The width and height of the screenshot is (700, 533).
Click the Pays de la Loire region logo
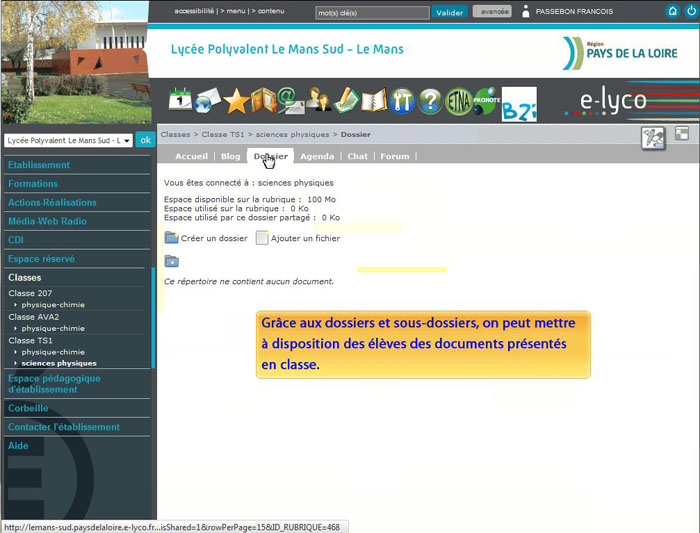(620, 54)
